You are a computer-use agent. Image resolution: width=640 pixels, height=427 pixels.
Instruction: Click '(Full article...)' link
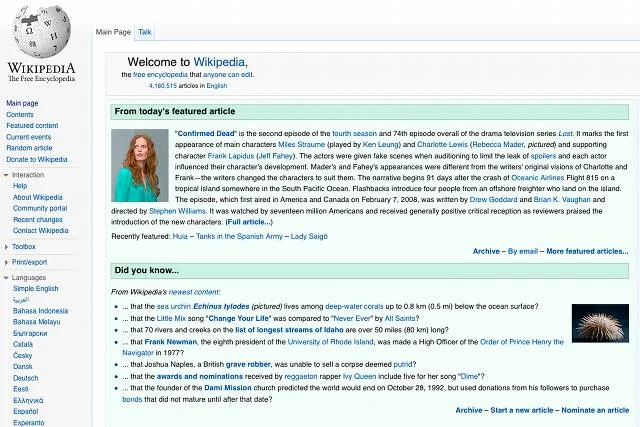point(249,222)
